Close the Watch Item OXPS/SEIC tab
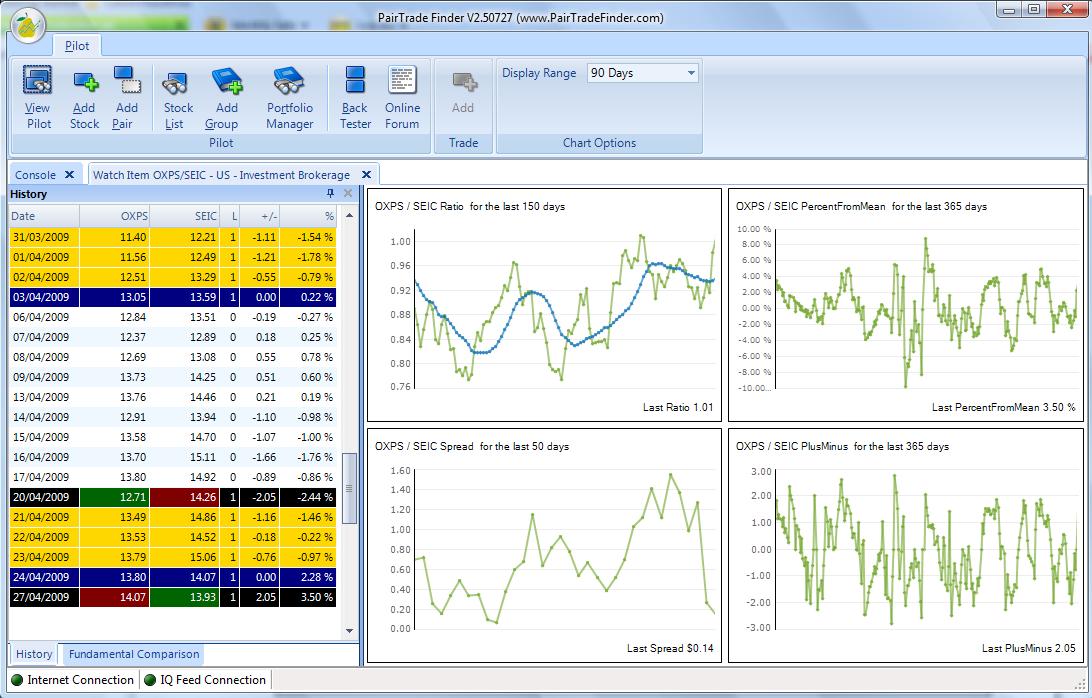The image size is (1092, 698). tap(366, 175)
